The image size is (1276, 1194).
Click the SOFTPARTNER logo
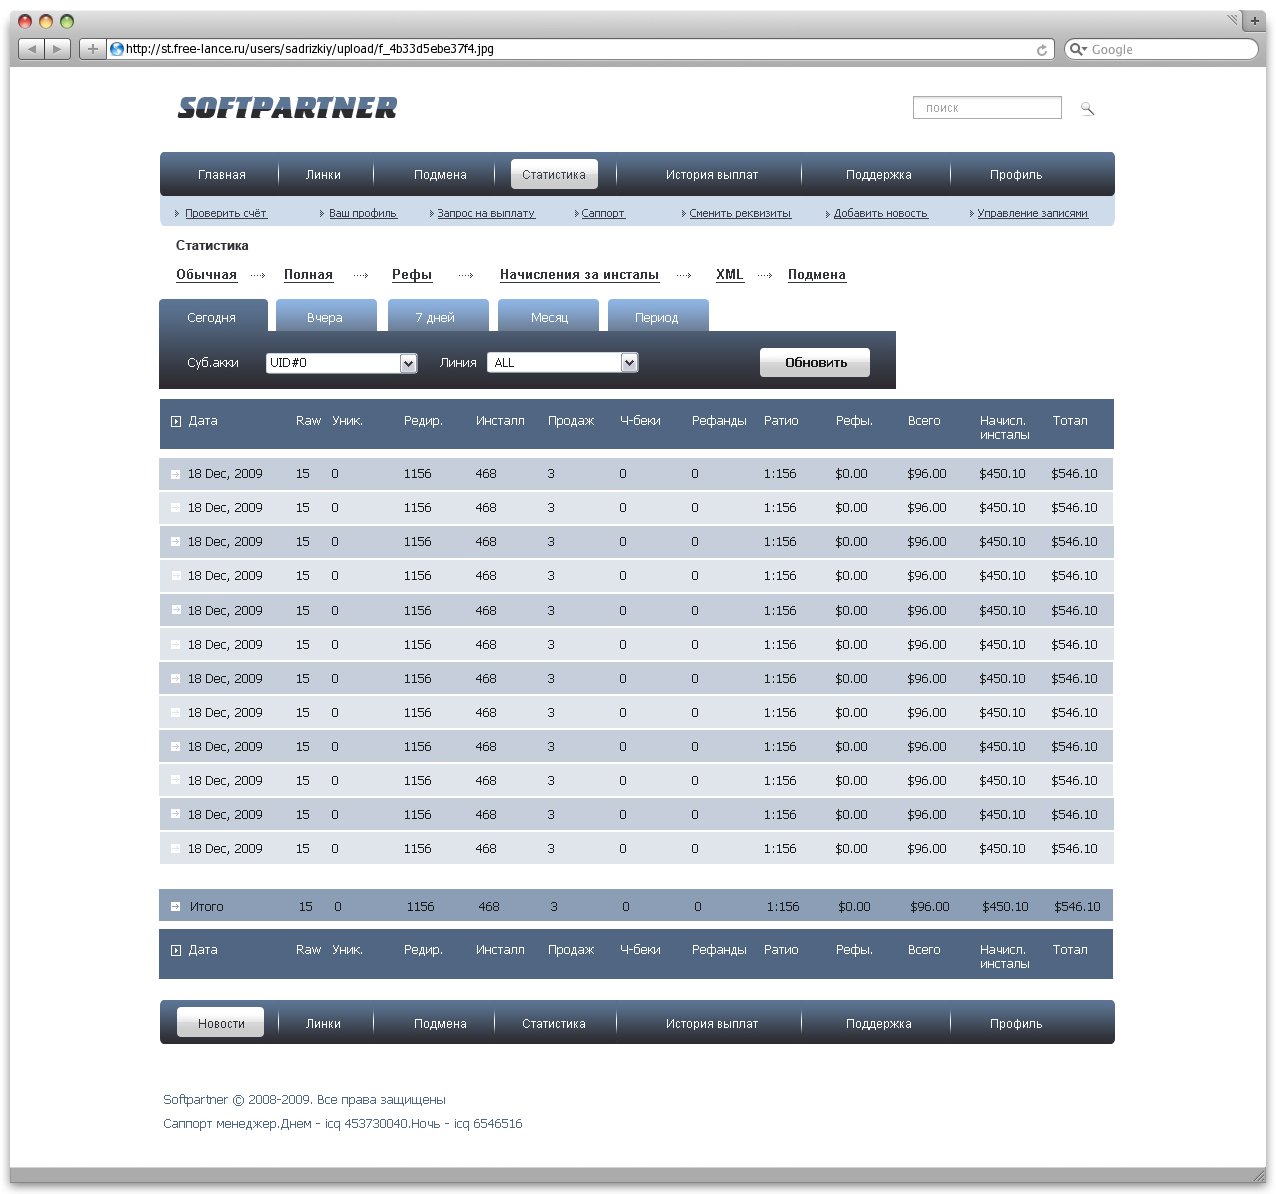click(x=287, y=107)
